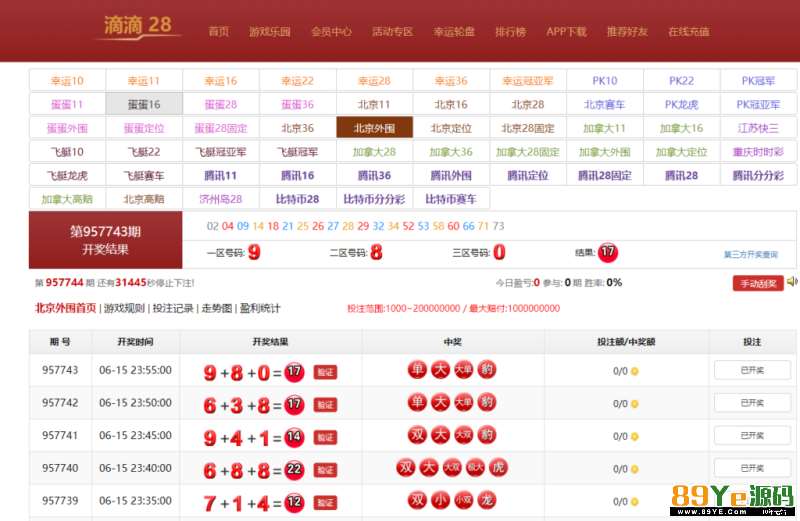Click 验证 button for draw 957742
800x521 pixels.
click(x=325, y=405)
